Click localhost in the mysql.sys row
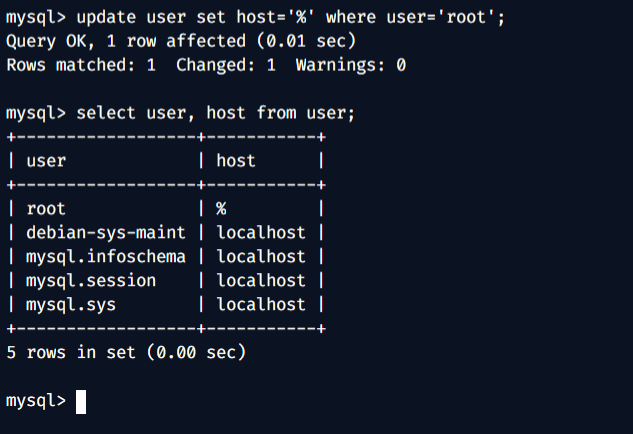Image resolution: width=633 pixels, height=434 pixels. pyautogui.click(x=261, y=304)
